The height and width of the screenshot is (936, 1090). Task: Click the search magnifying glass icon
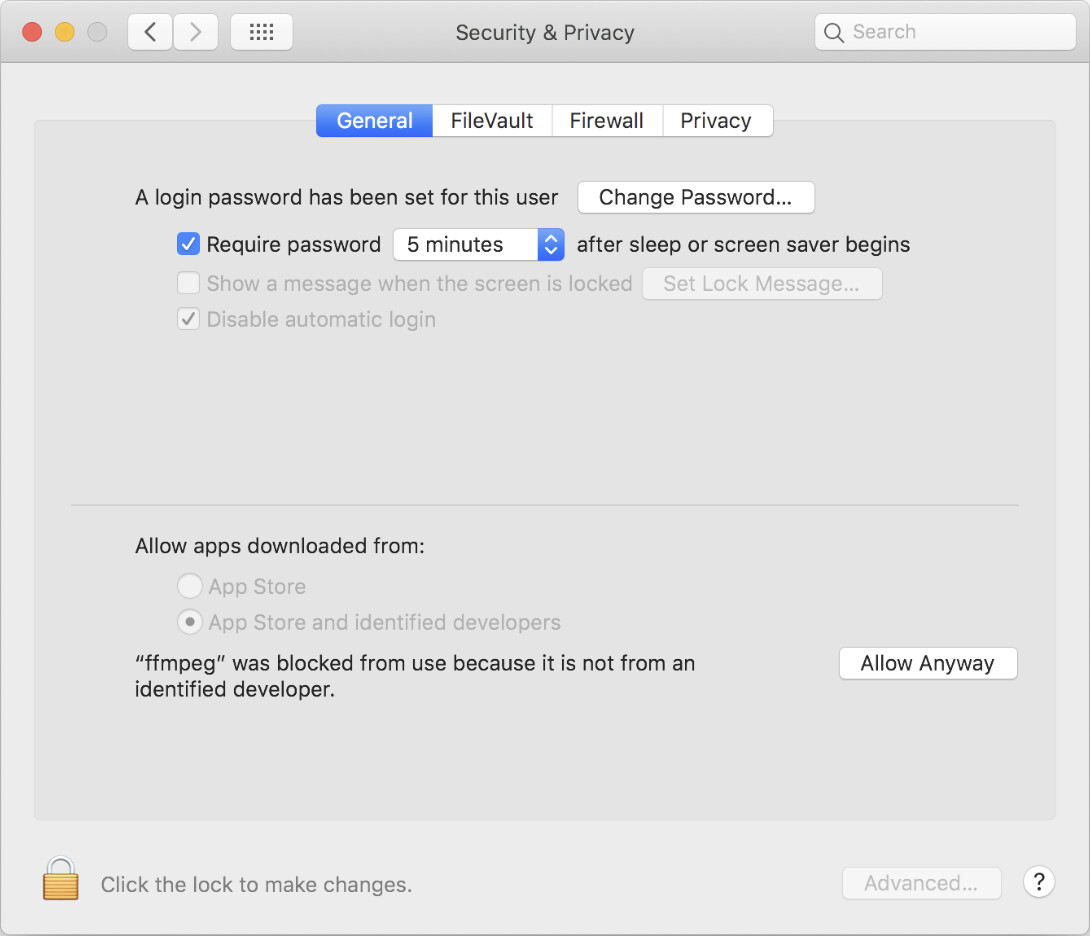(x=833, y=32)
